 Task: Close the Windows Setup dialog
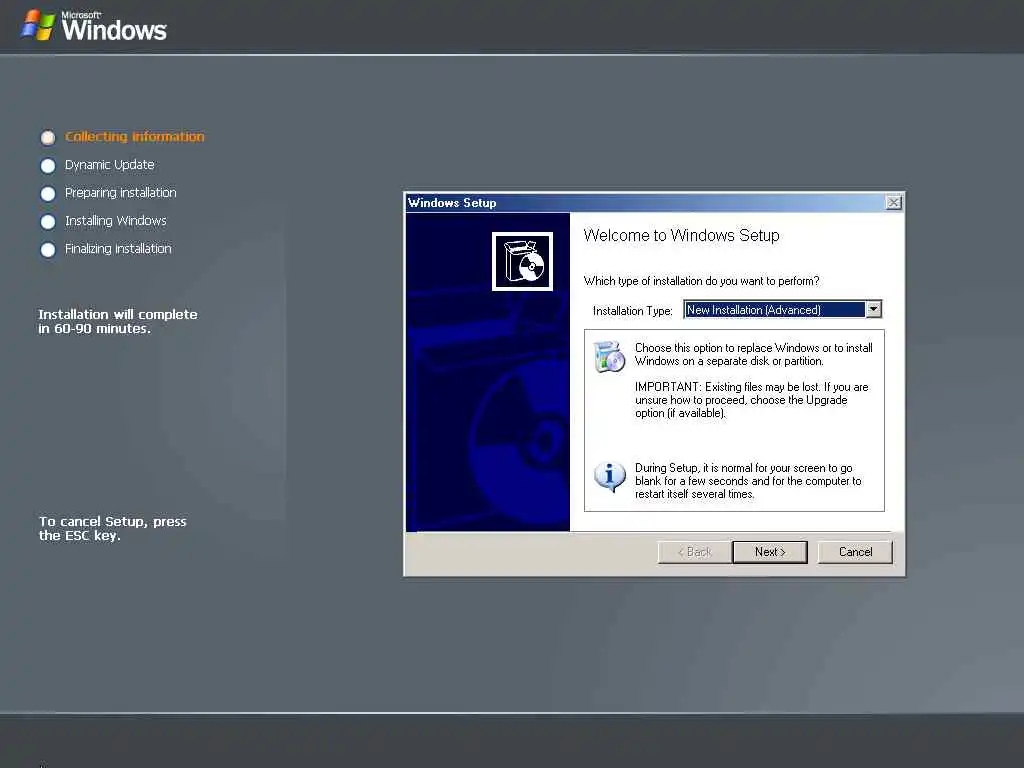click(x=893, y=202)
